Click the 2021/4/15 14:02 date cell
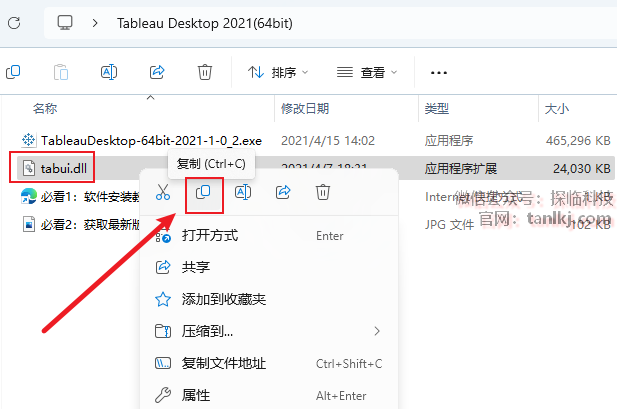The image size is (617, 409). (328, 141)
